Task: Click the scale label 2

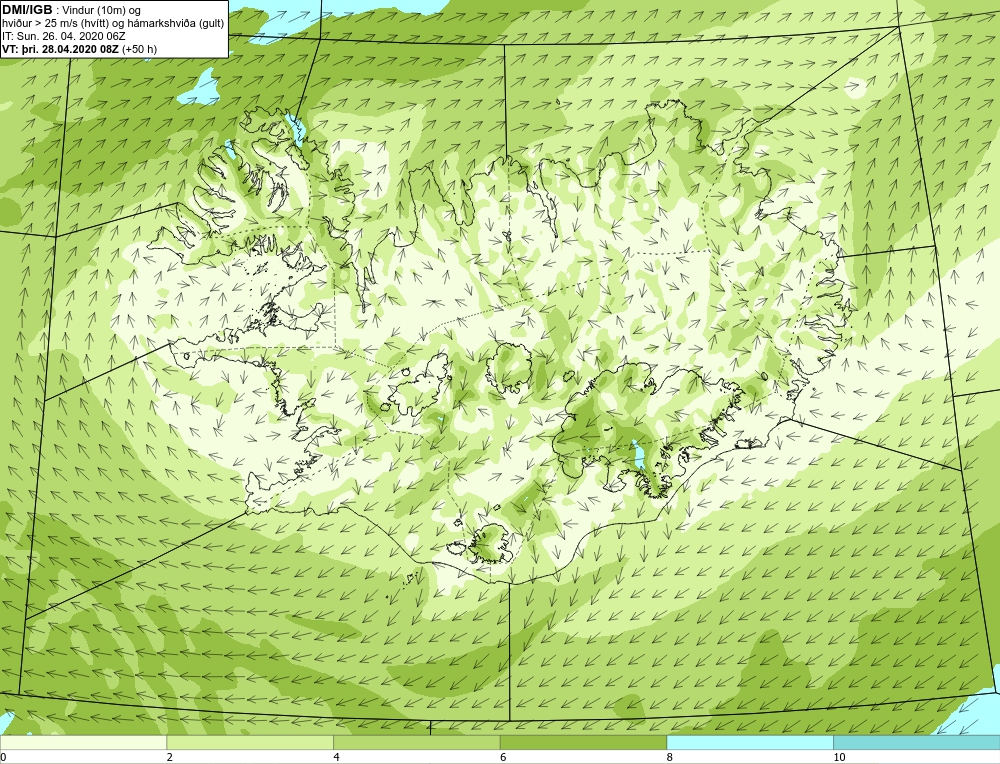Action: (170, 757)
